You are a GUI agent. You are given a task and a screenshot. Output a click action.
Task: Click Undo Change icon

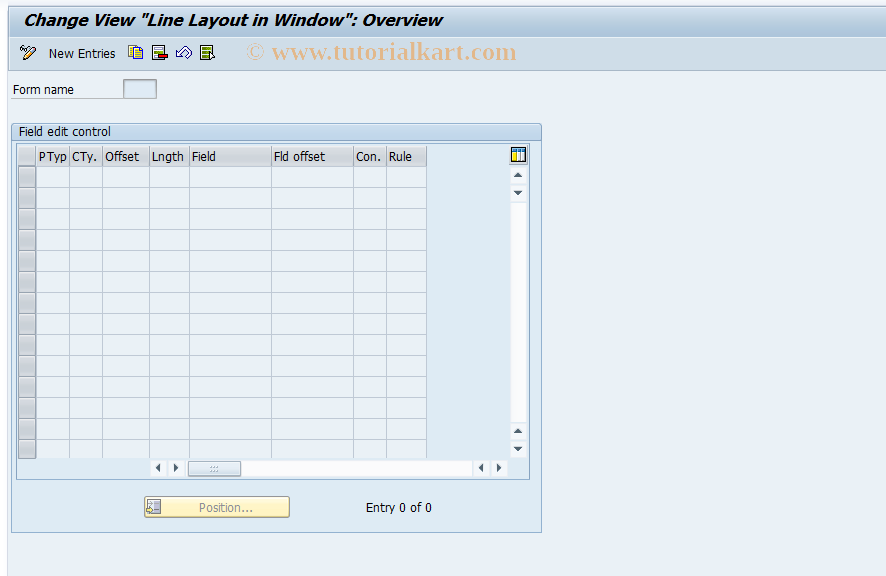click(x=184, y=53)
